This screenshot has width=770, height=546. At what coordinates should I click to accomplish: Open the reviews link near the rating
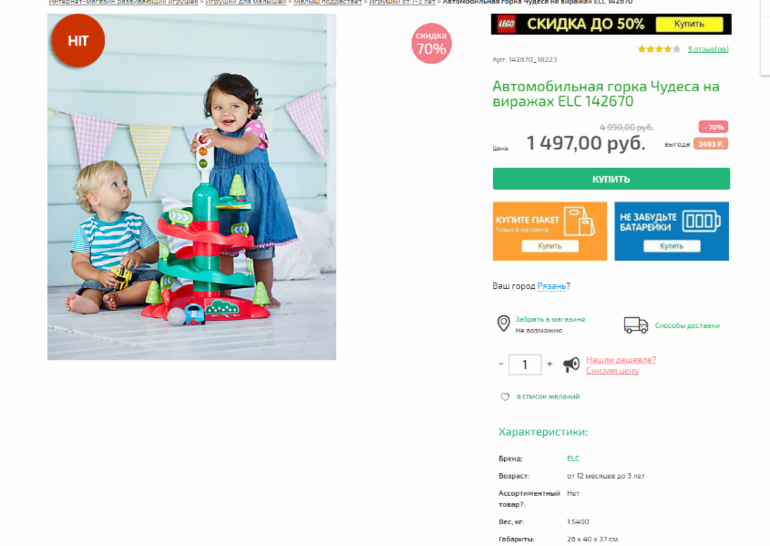point(708,49)
